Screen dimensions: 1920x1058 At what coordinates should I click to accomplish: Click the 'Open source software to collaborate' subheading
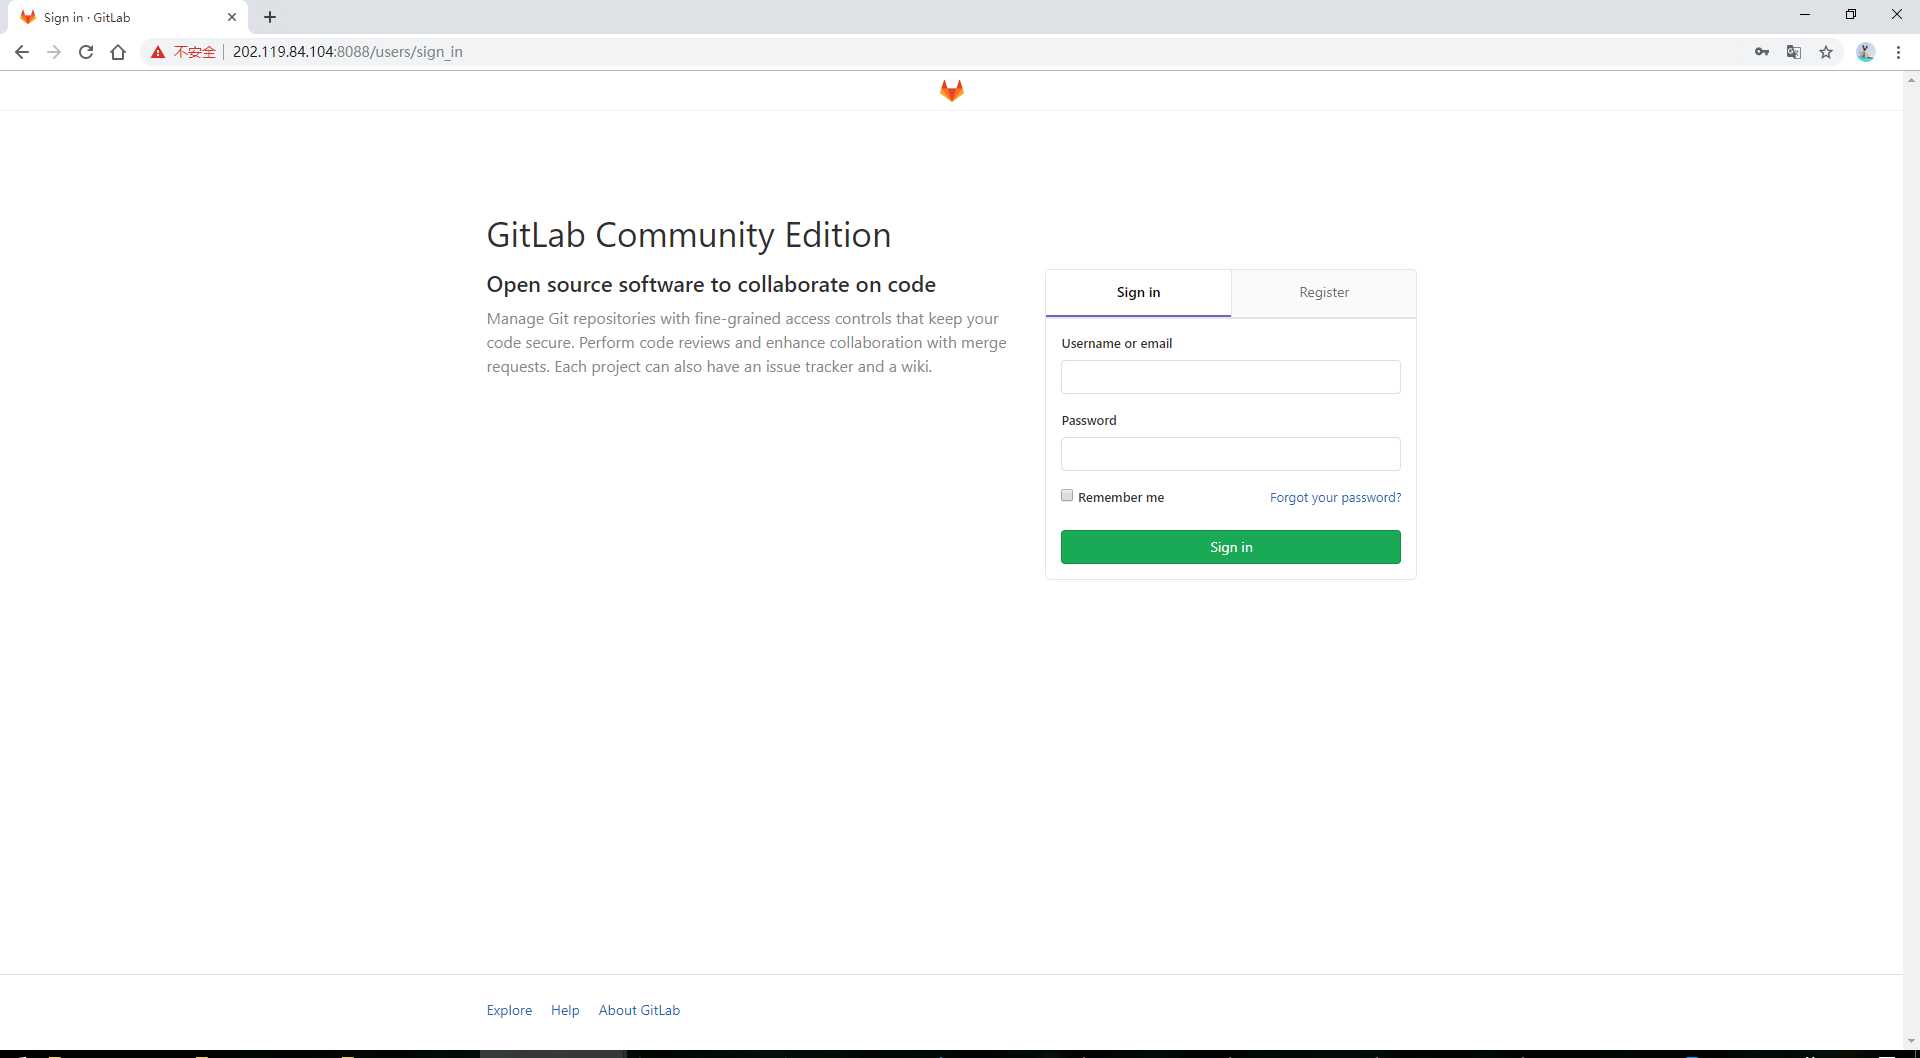click(711, 285)
